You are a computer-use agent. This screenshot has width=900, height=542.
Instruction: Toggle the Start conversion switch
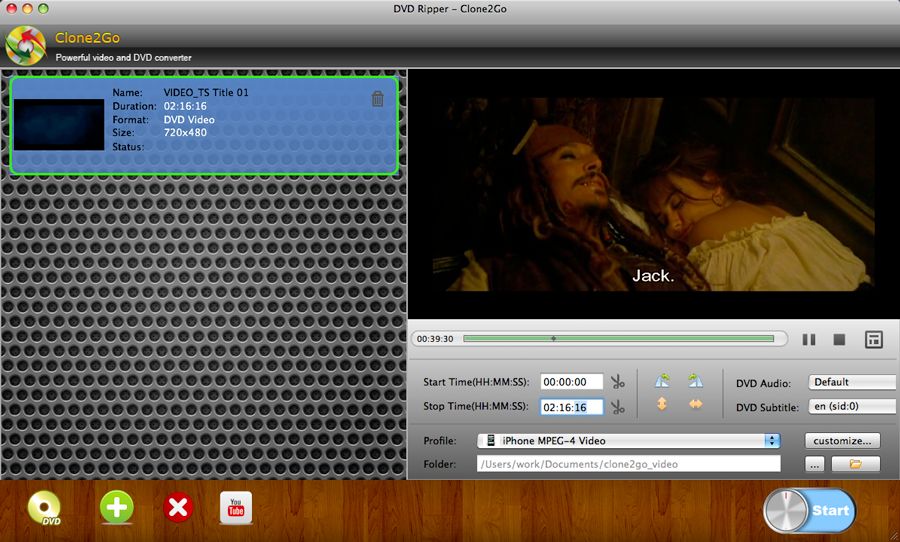(x=809, y=510)
